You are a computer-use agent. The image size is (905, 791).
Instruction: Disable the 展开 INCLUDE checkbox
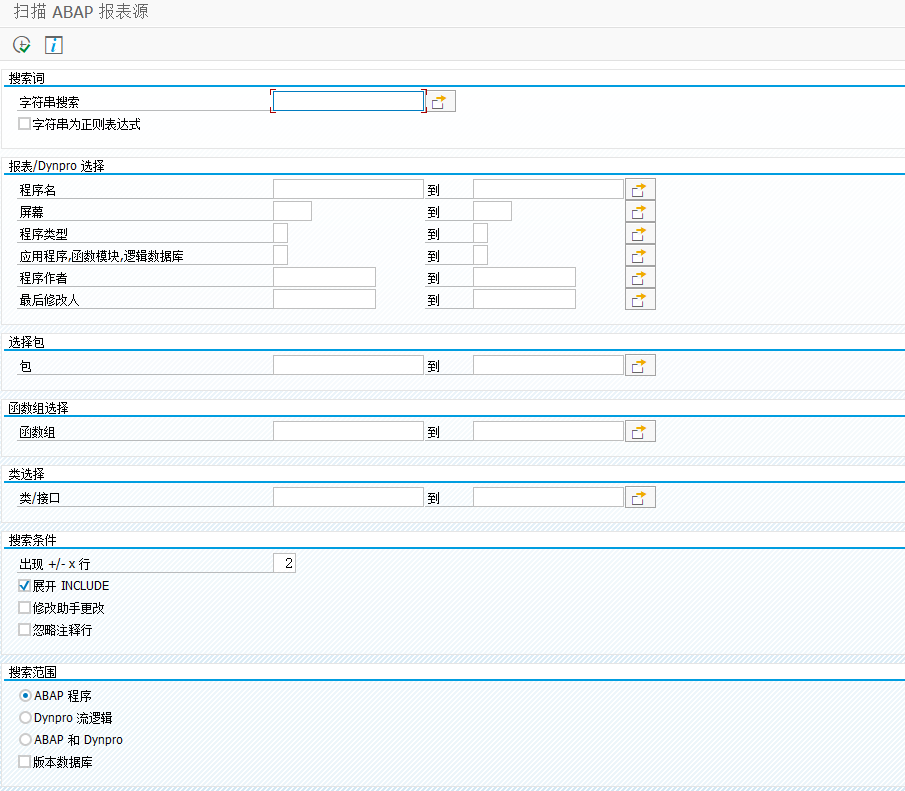[24, 585]
